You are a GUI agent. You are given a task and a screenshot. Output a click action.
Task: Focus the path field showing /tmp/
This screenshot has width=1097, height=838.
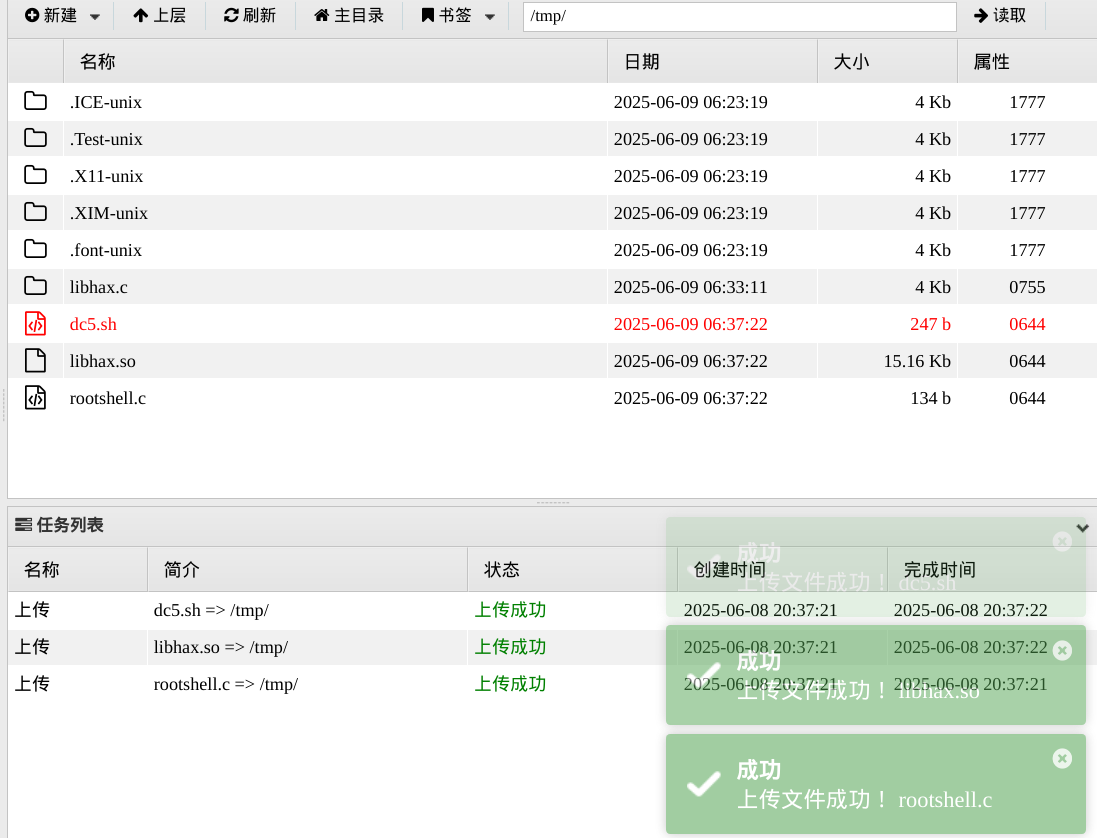tap(739, 17)
